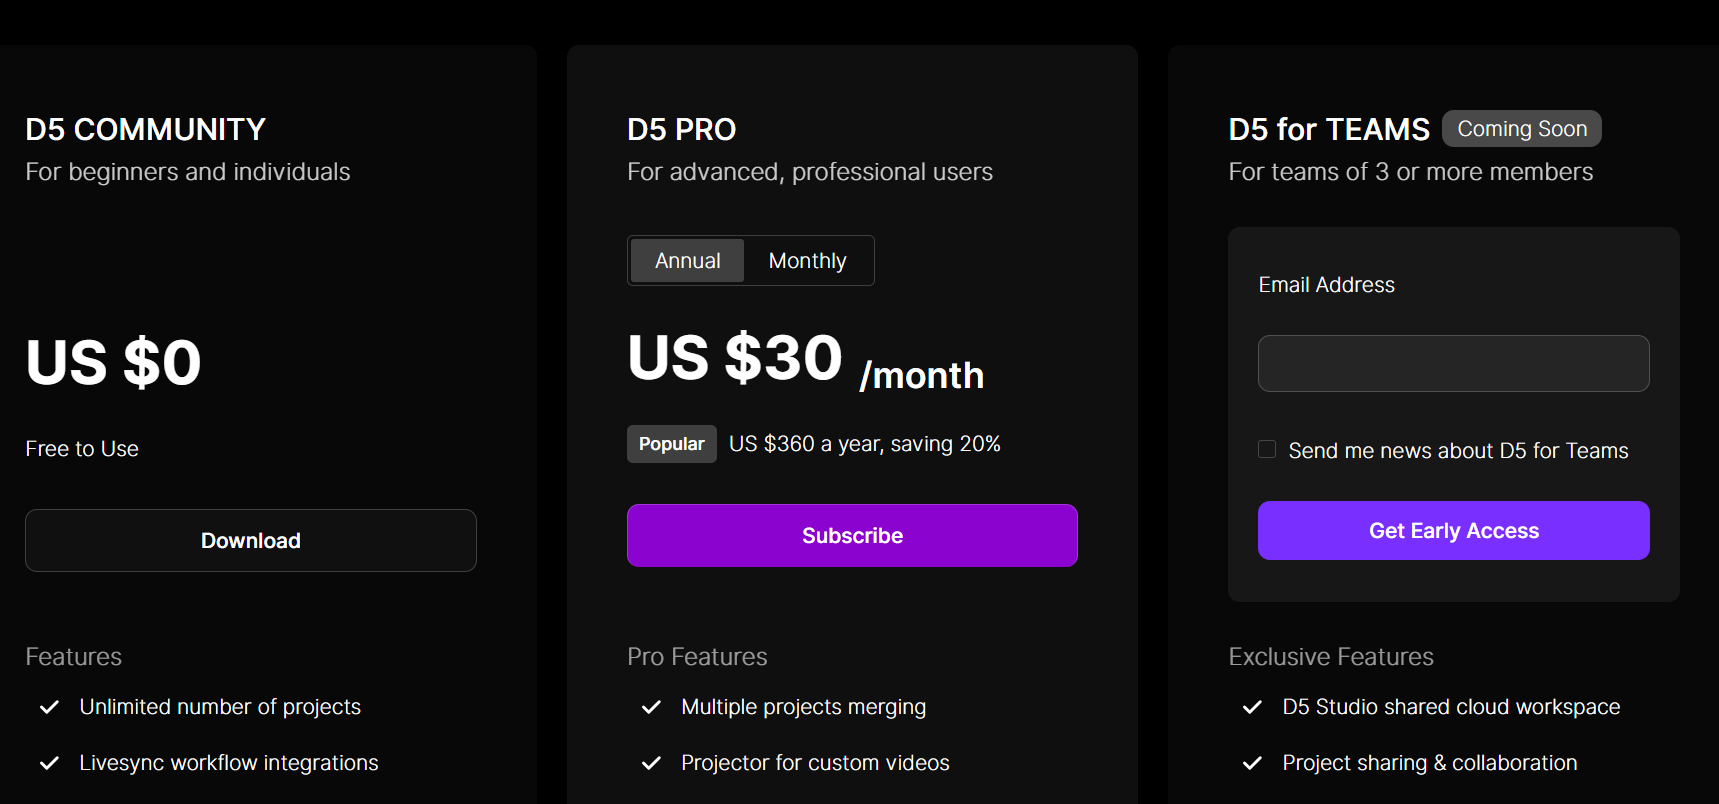Click the Send me news label text
This screenshot has width=1719, height=804.
point(1458,451)
